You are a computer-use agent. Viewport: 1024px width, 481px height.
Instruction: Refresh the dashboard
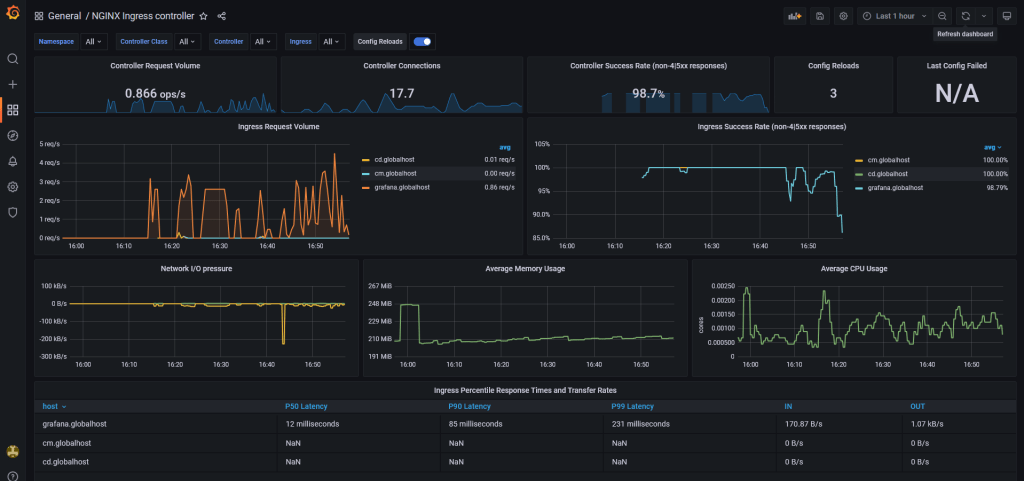pyautogui.click(x=965, y=16)
